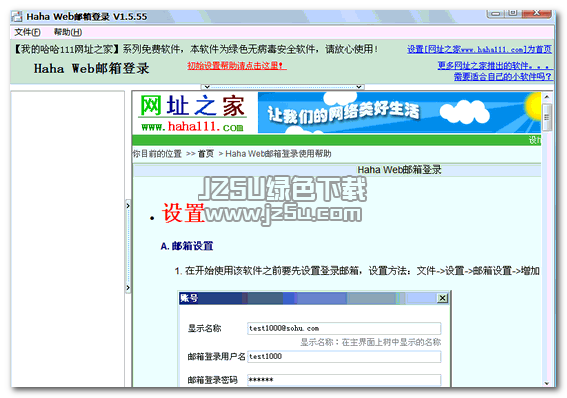Image resolution: width=567 pixels, height=398 pixels.
Task: Click the 显示名称 input field
Action: [344, 328]
